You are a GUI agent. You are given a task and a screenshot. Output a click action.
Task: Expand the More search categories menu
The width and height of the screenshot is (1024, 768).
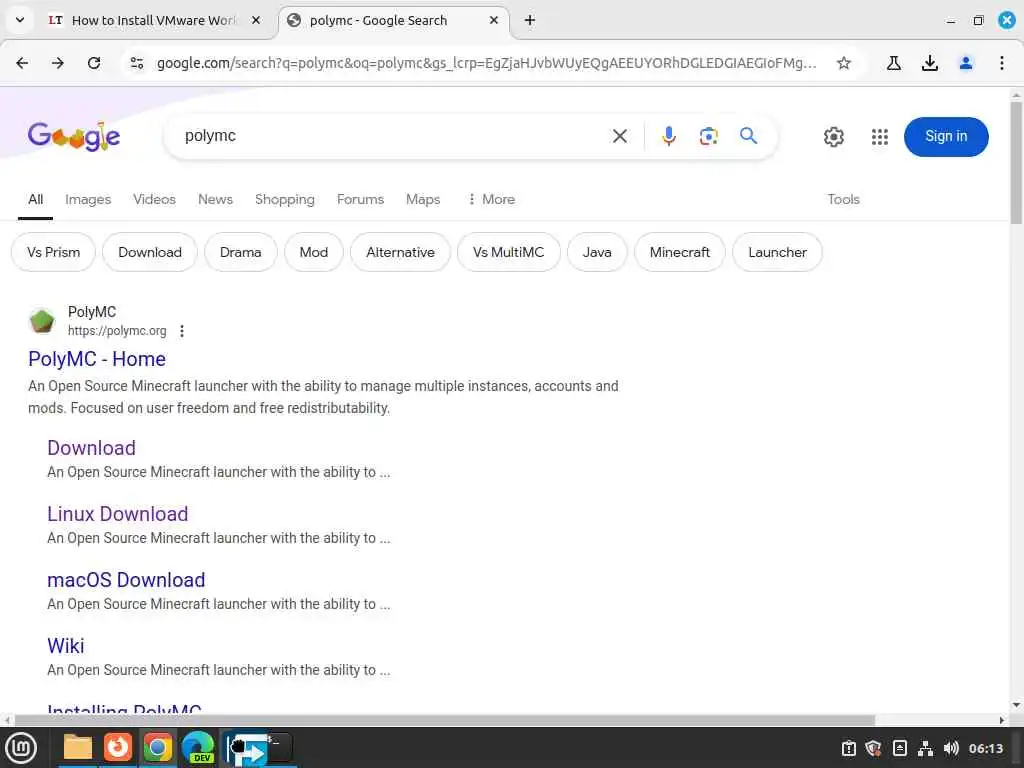point(491,199)
